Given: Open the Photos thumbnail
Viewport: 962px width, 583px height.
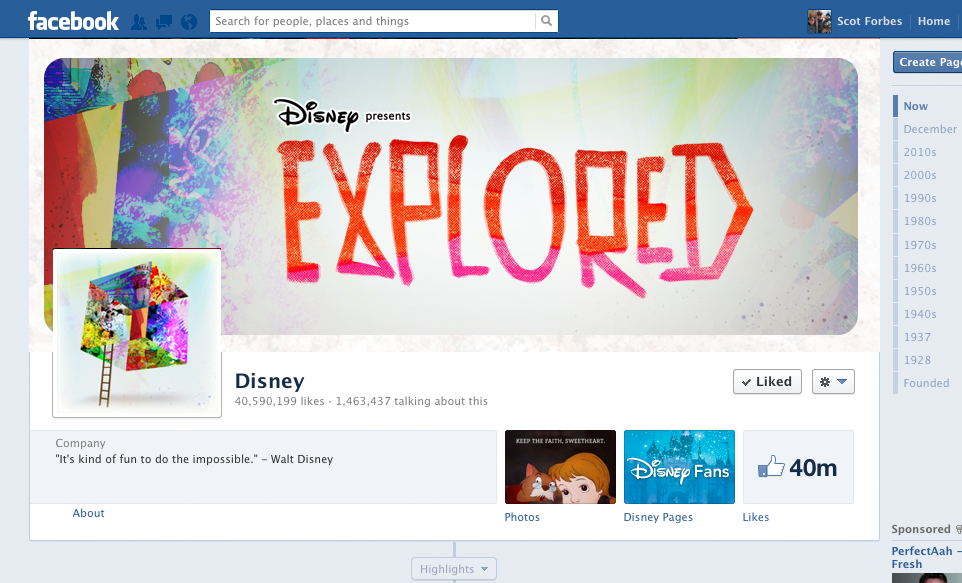Looking at the screenshot, I should point(560,467).
